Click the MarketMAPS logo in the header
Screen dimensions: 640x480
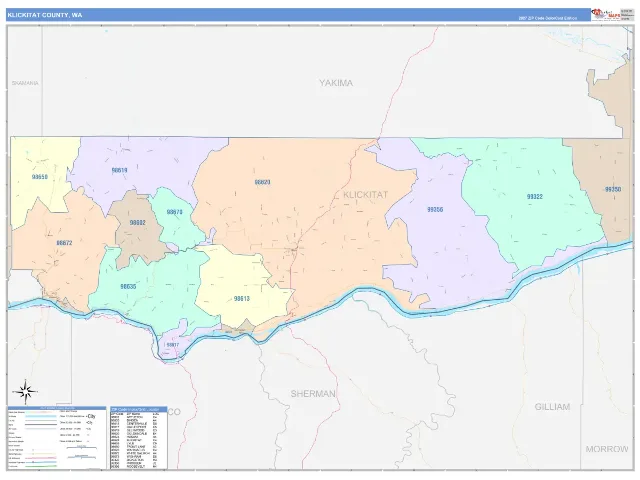605,14
